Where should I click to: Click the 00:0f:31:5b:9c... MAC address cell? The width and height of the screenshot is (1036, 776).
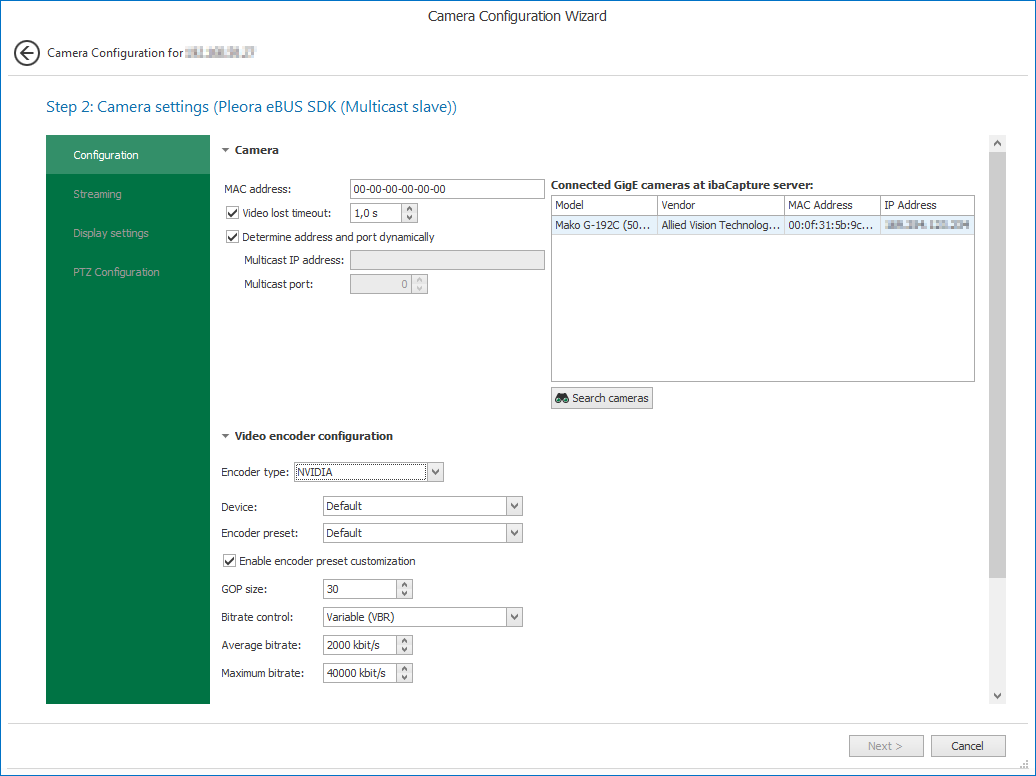(832, 225)
